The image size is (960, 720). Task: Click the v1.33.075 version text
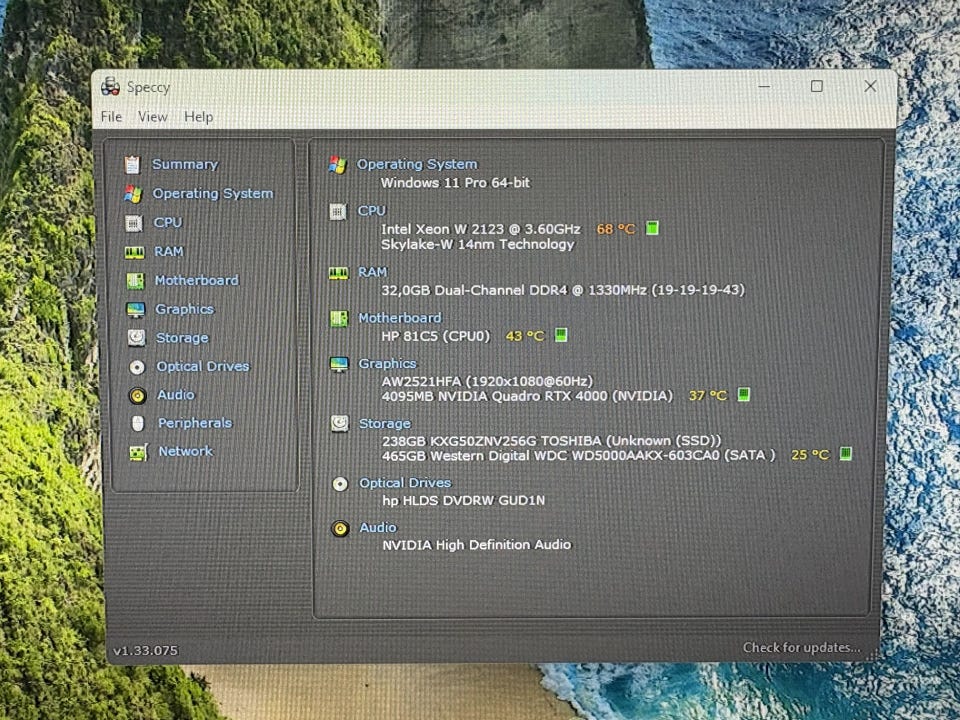tap(146, 650)
